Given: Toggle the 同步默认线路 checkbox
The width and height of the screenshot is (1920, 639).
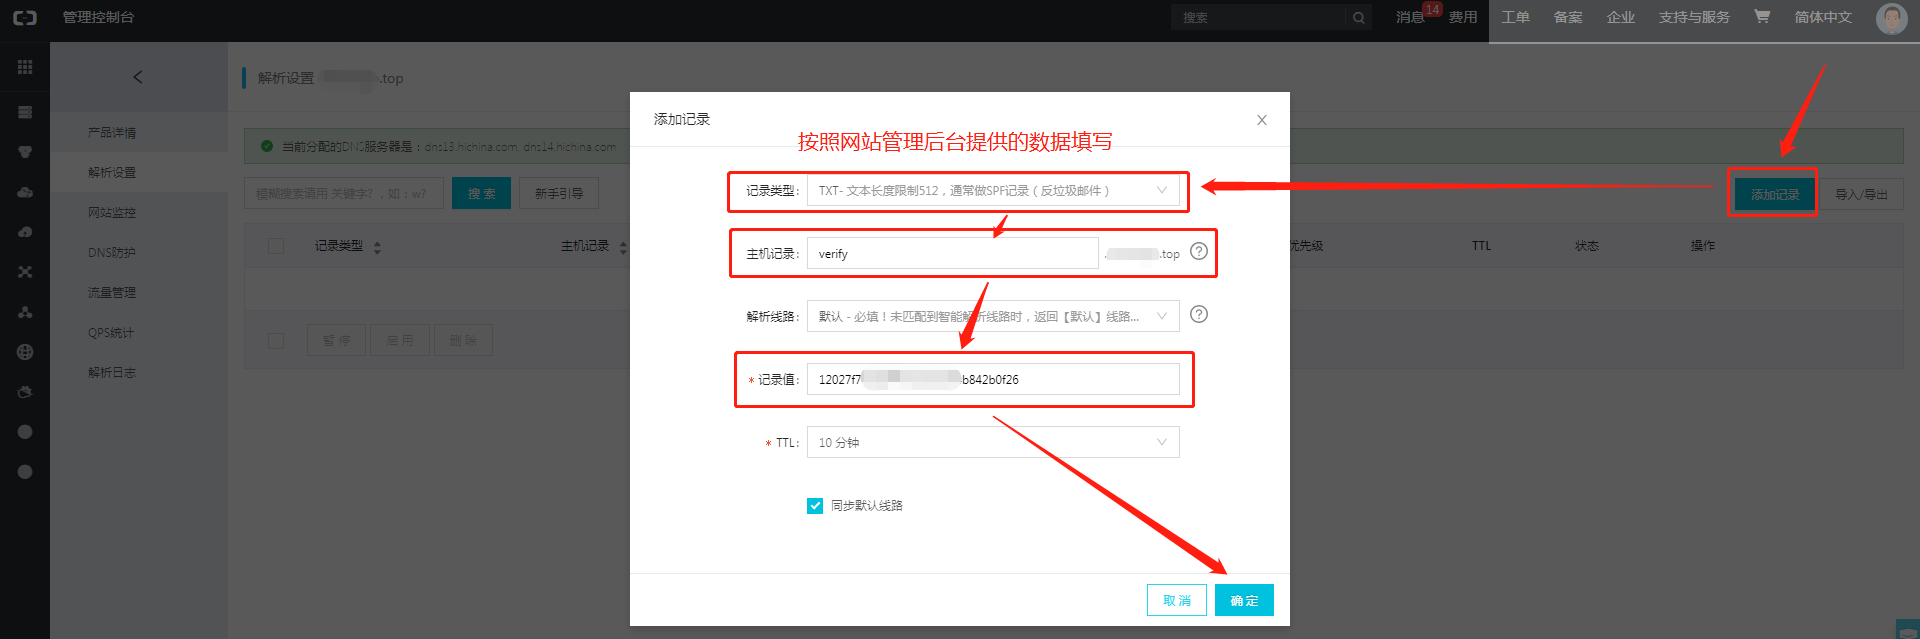Looking at the screenshot, I should [x=815, y=506].
